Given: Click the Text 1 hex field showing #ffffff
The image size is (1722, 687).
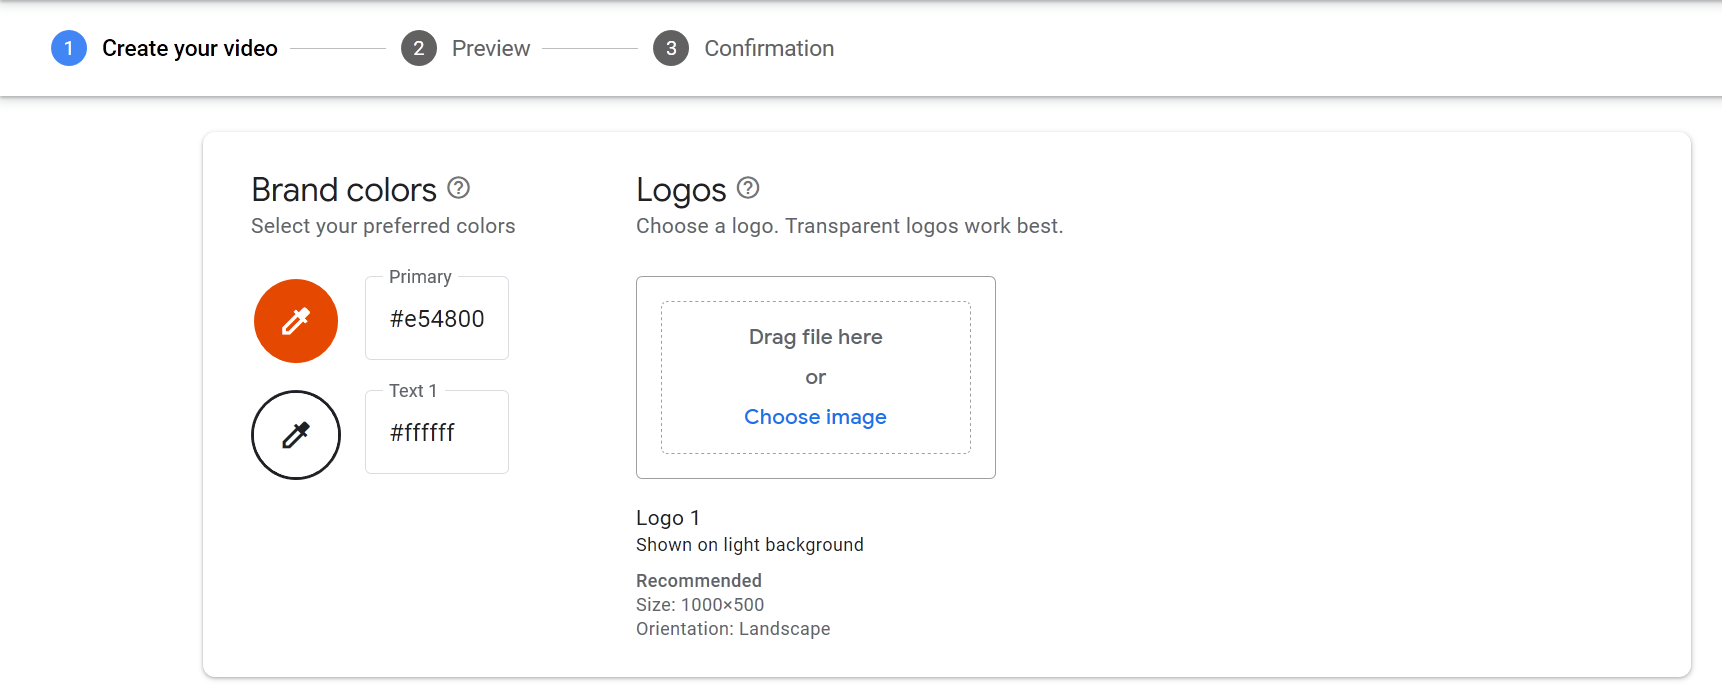Looking at the screenshot, I should (x=437, y=433).
